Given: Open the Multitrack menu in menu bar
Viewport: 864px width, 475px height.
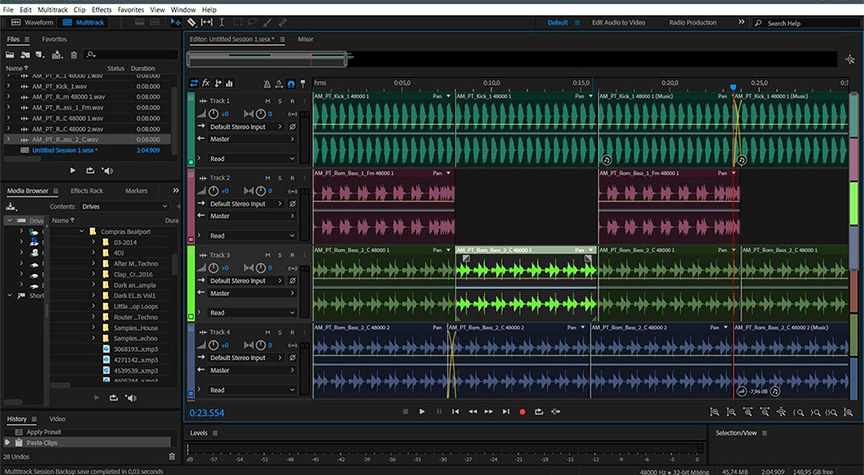Looking at the screenshot, I should click(x=51, y=9).
